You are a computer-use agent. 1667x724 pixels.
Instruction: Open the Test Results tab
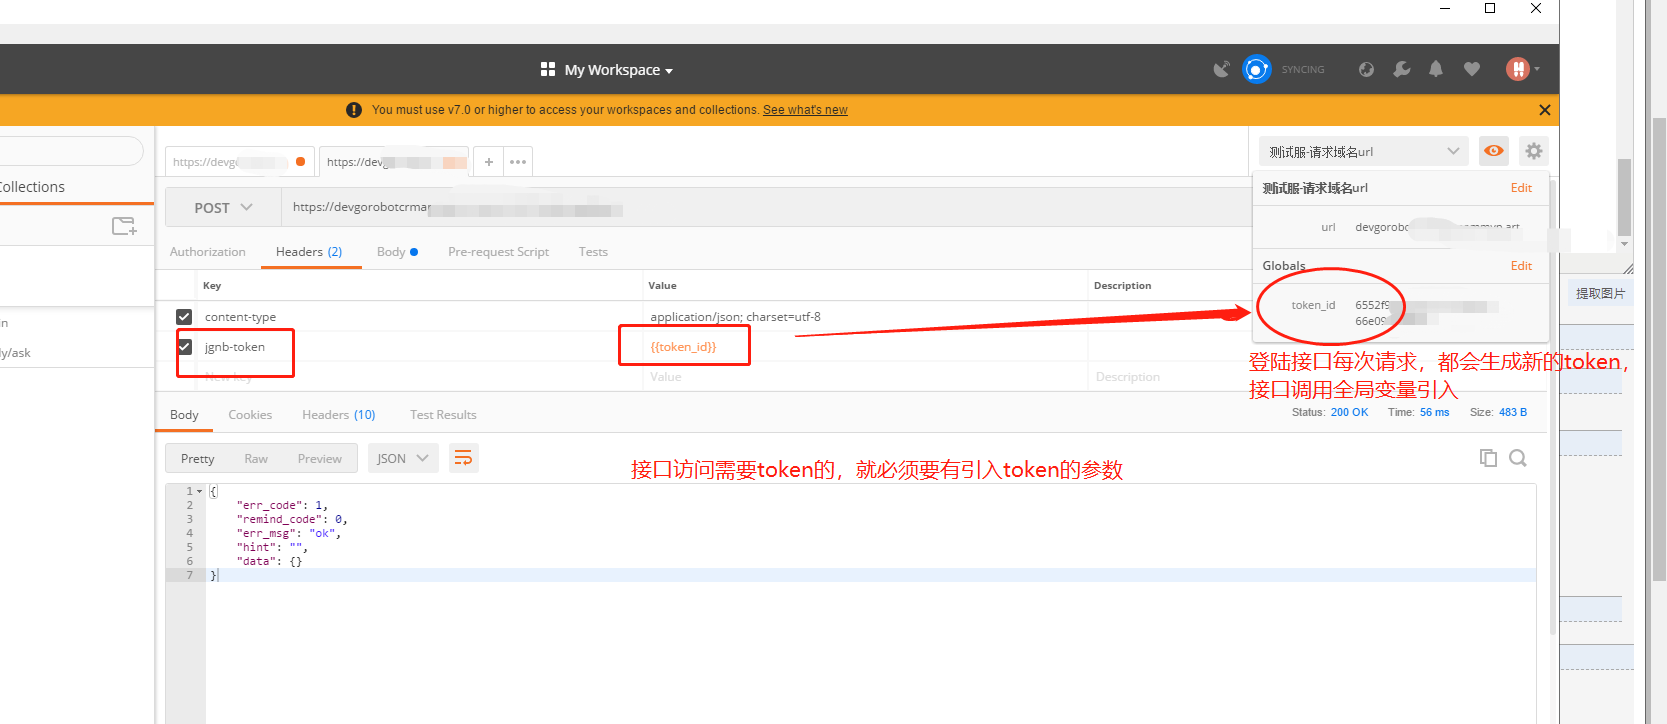[x=443, y=415]
